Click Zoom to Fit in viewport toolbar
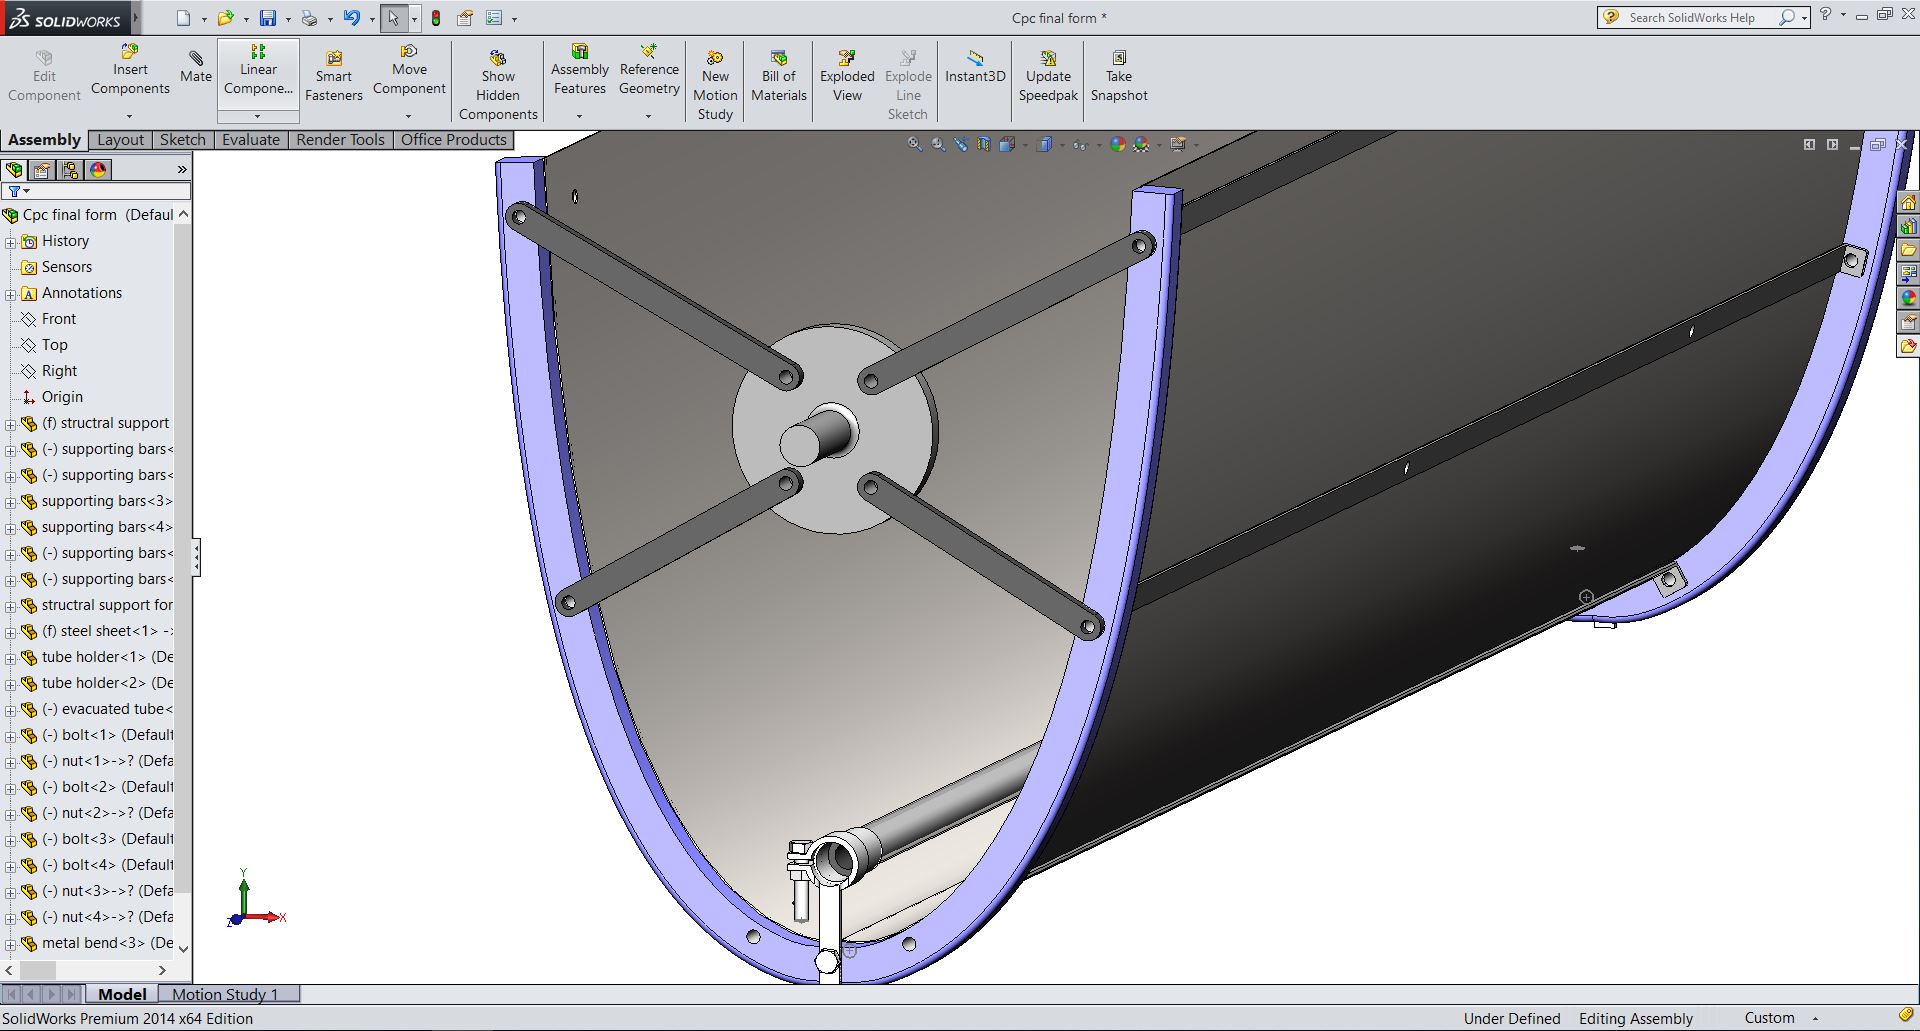 915,144
